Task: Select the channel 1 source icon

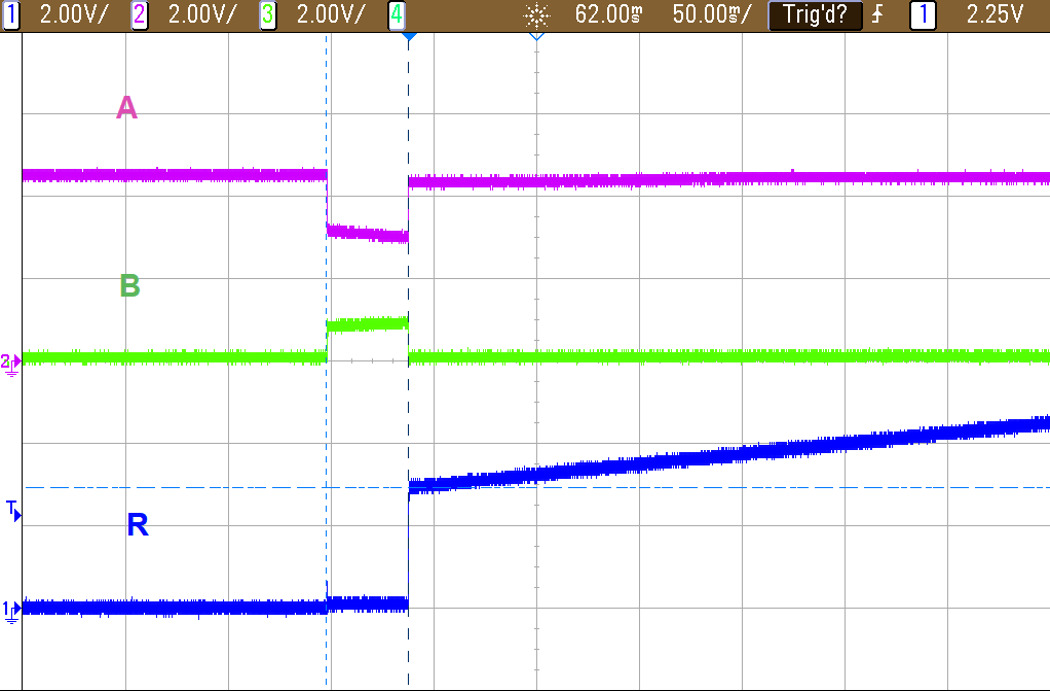Action: pos(12,15)
